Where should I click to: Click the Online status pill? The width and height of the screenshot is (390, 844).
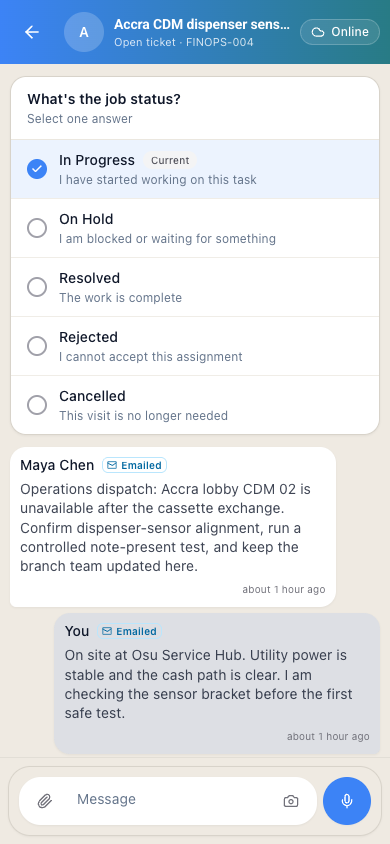click(340, 32)
